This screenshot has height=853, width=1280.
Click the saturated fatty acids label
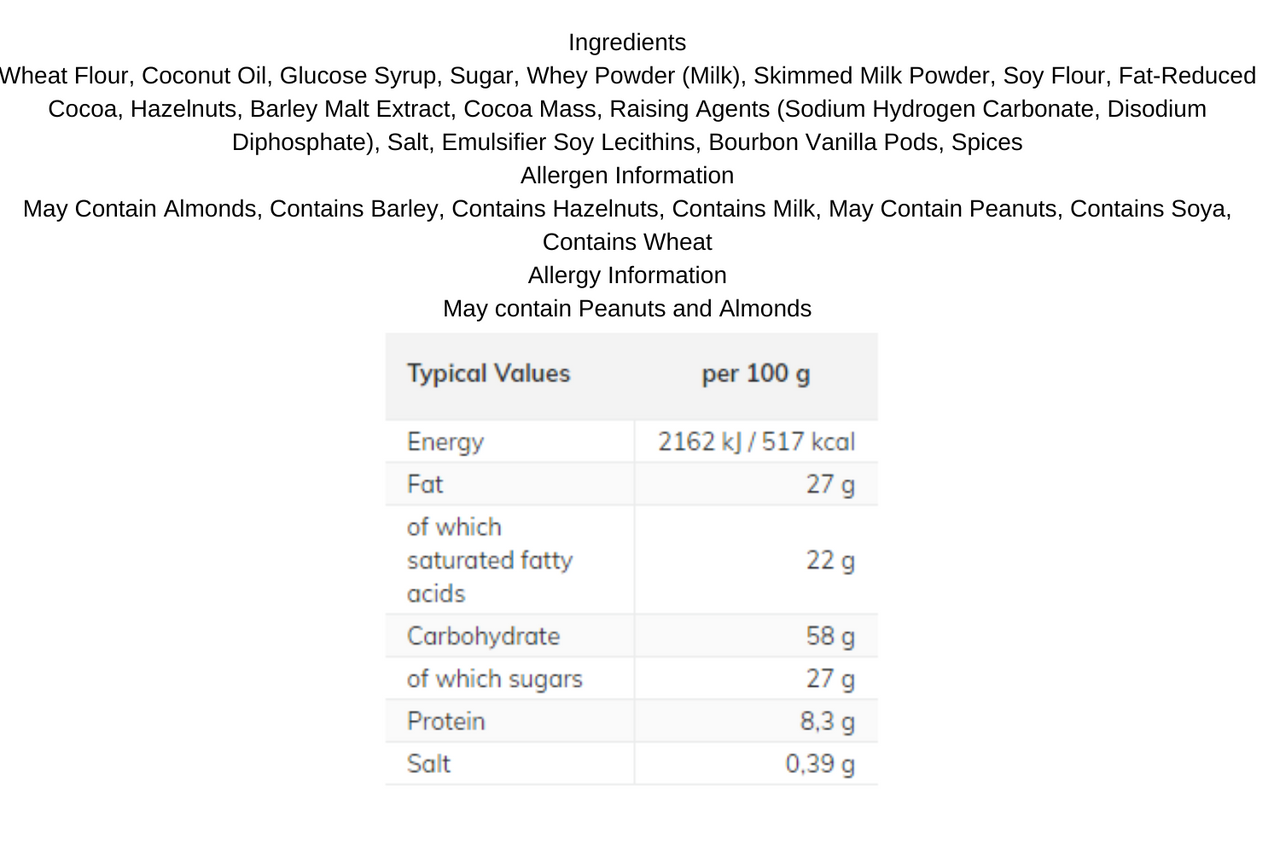(x=490, y=560)
